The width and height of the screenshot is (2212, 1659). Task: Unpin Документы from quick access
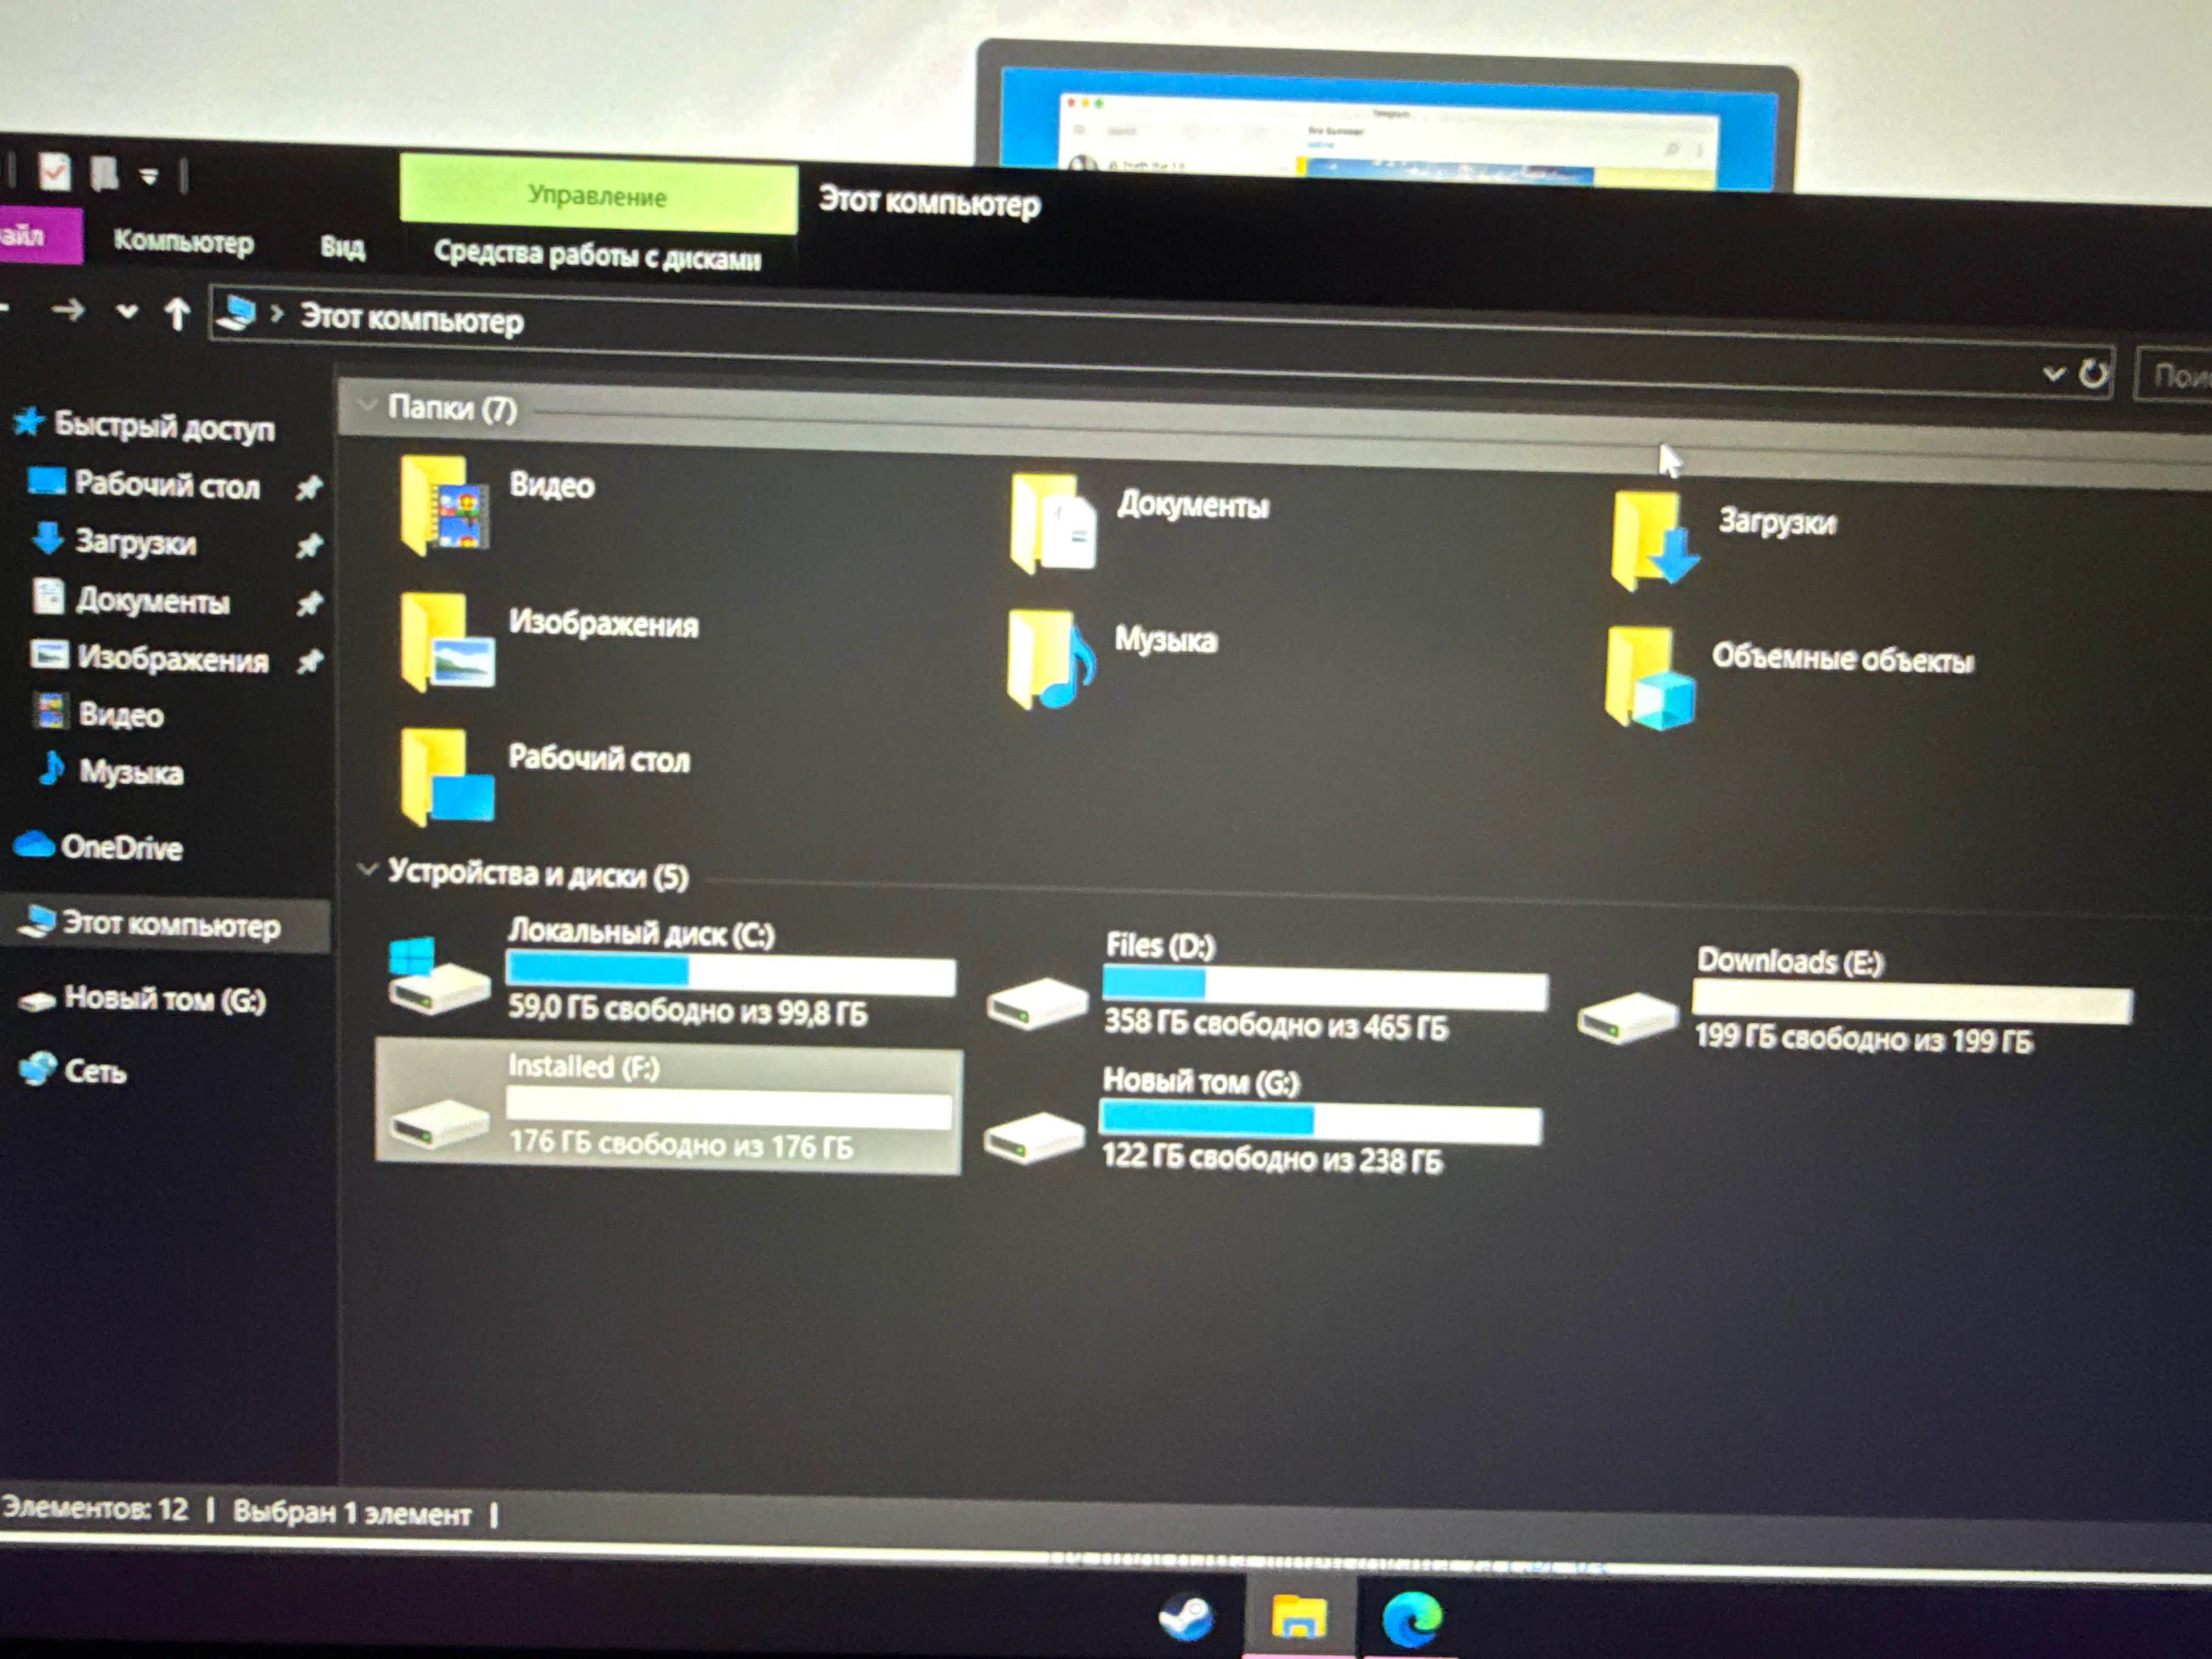pyautogui.click(x=309, y=603)
